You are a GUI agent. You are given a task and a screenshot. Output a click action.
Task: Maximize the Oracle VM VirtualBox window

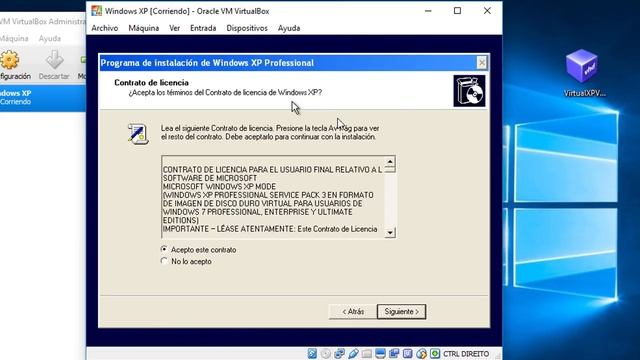(x=458, y=11)
